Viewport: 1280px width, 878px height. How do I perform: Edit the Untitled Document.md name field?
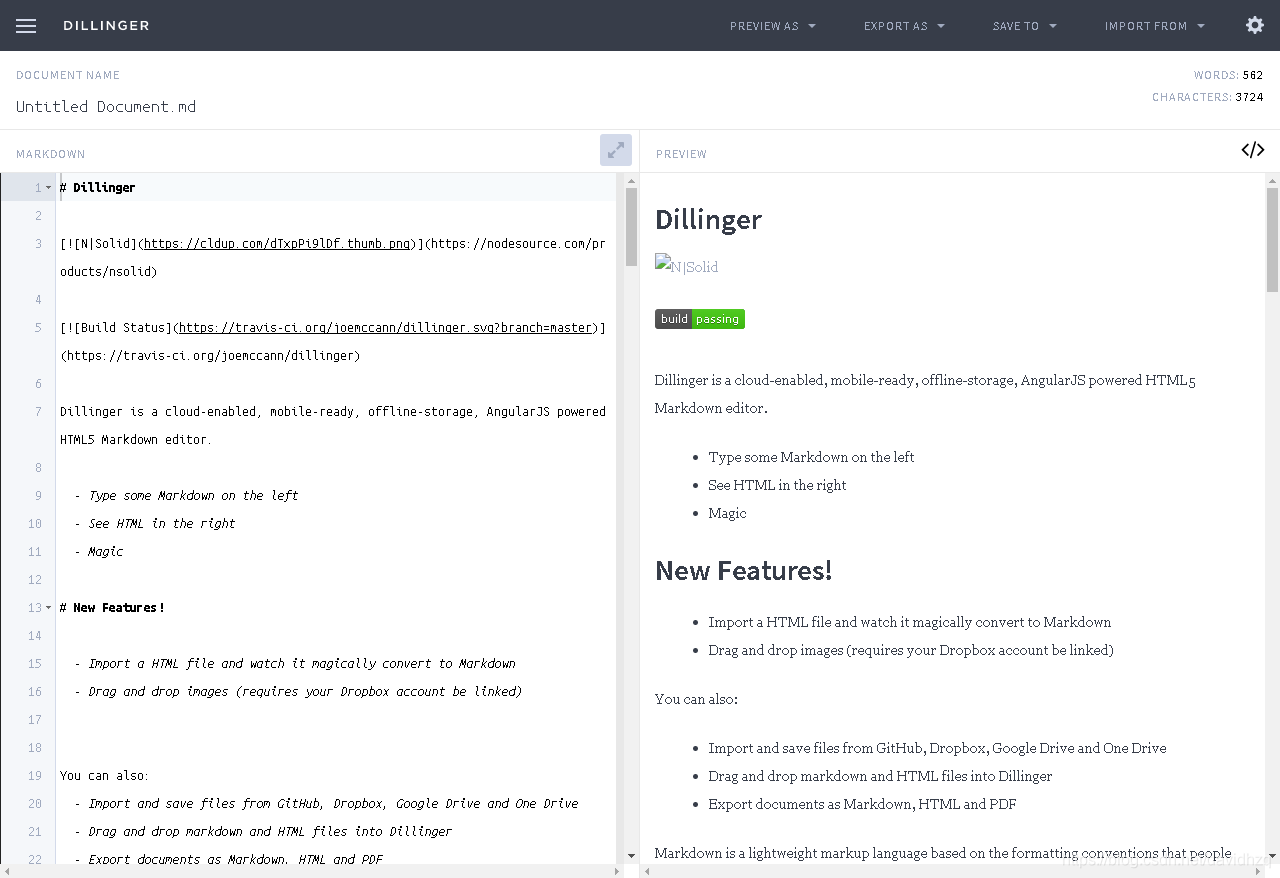[x=106, y=106]
